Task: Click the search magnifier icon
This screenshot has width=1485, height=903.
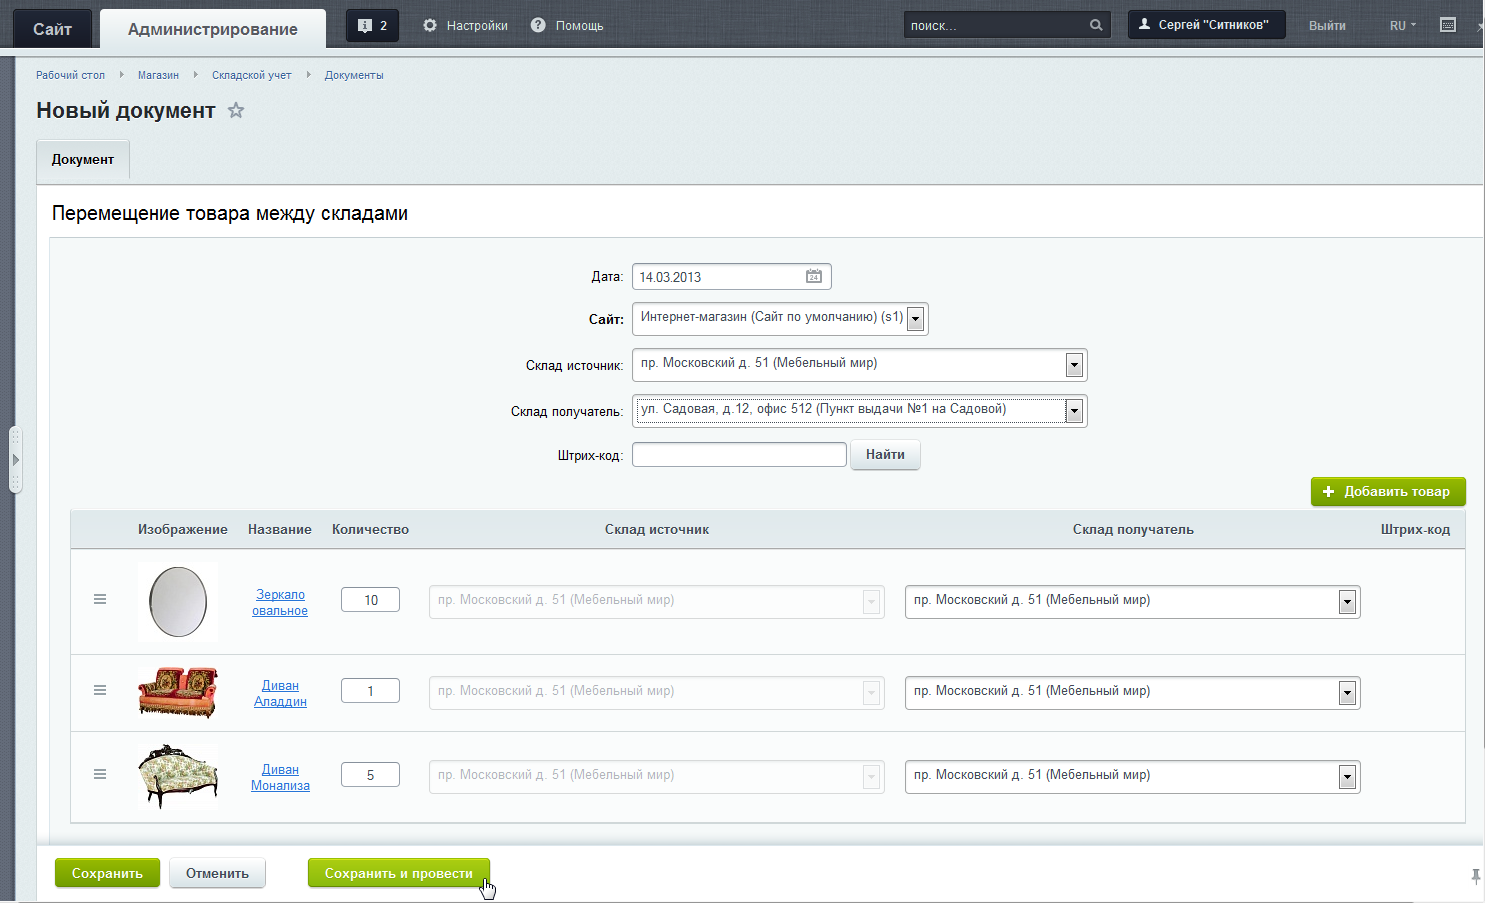Action: click(x=1096, y=26)
